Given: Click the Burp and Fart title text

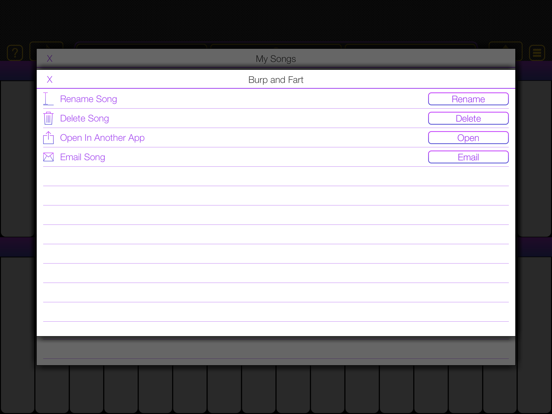Looking at the screenshot, I should coord(276,80).
